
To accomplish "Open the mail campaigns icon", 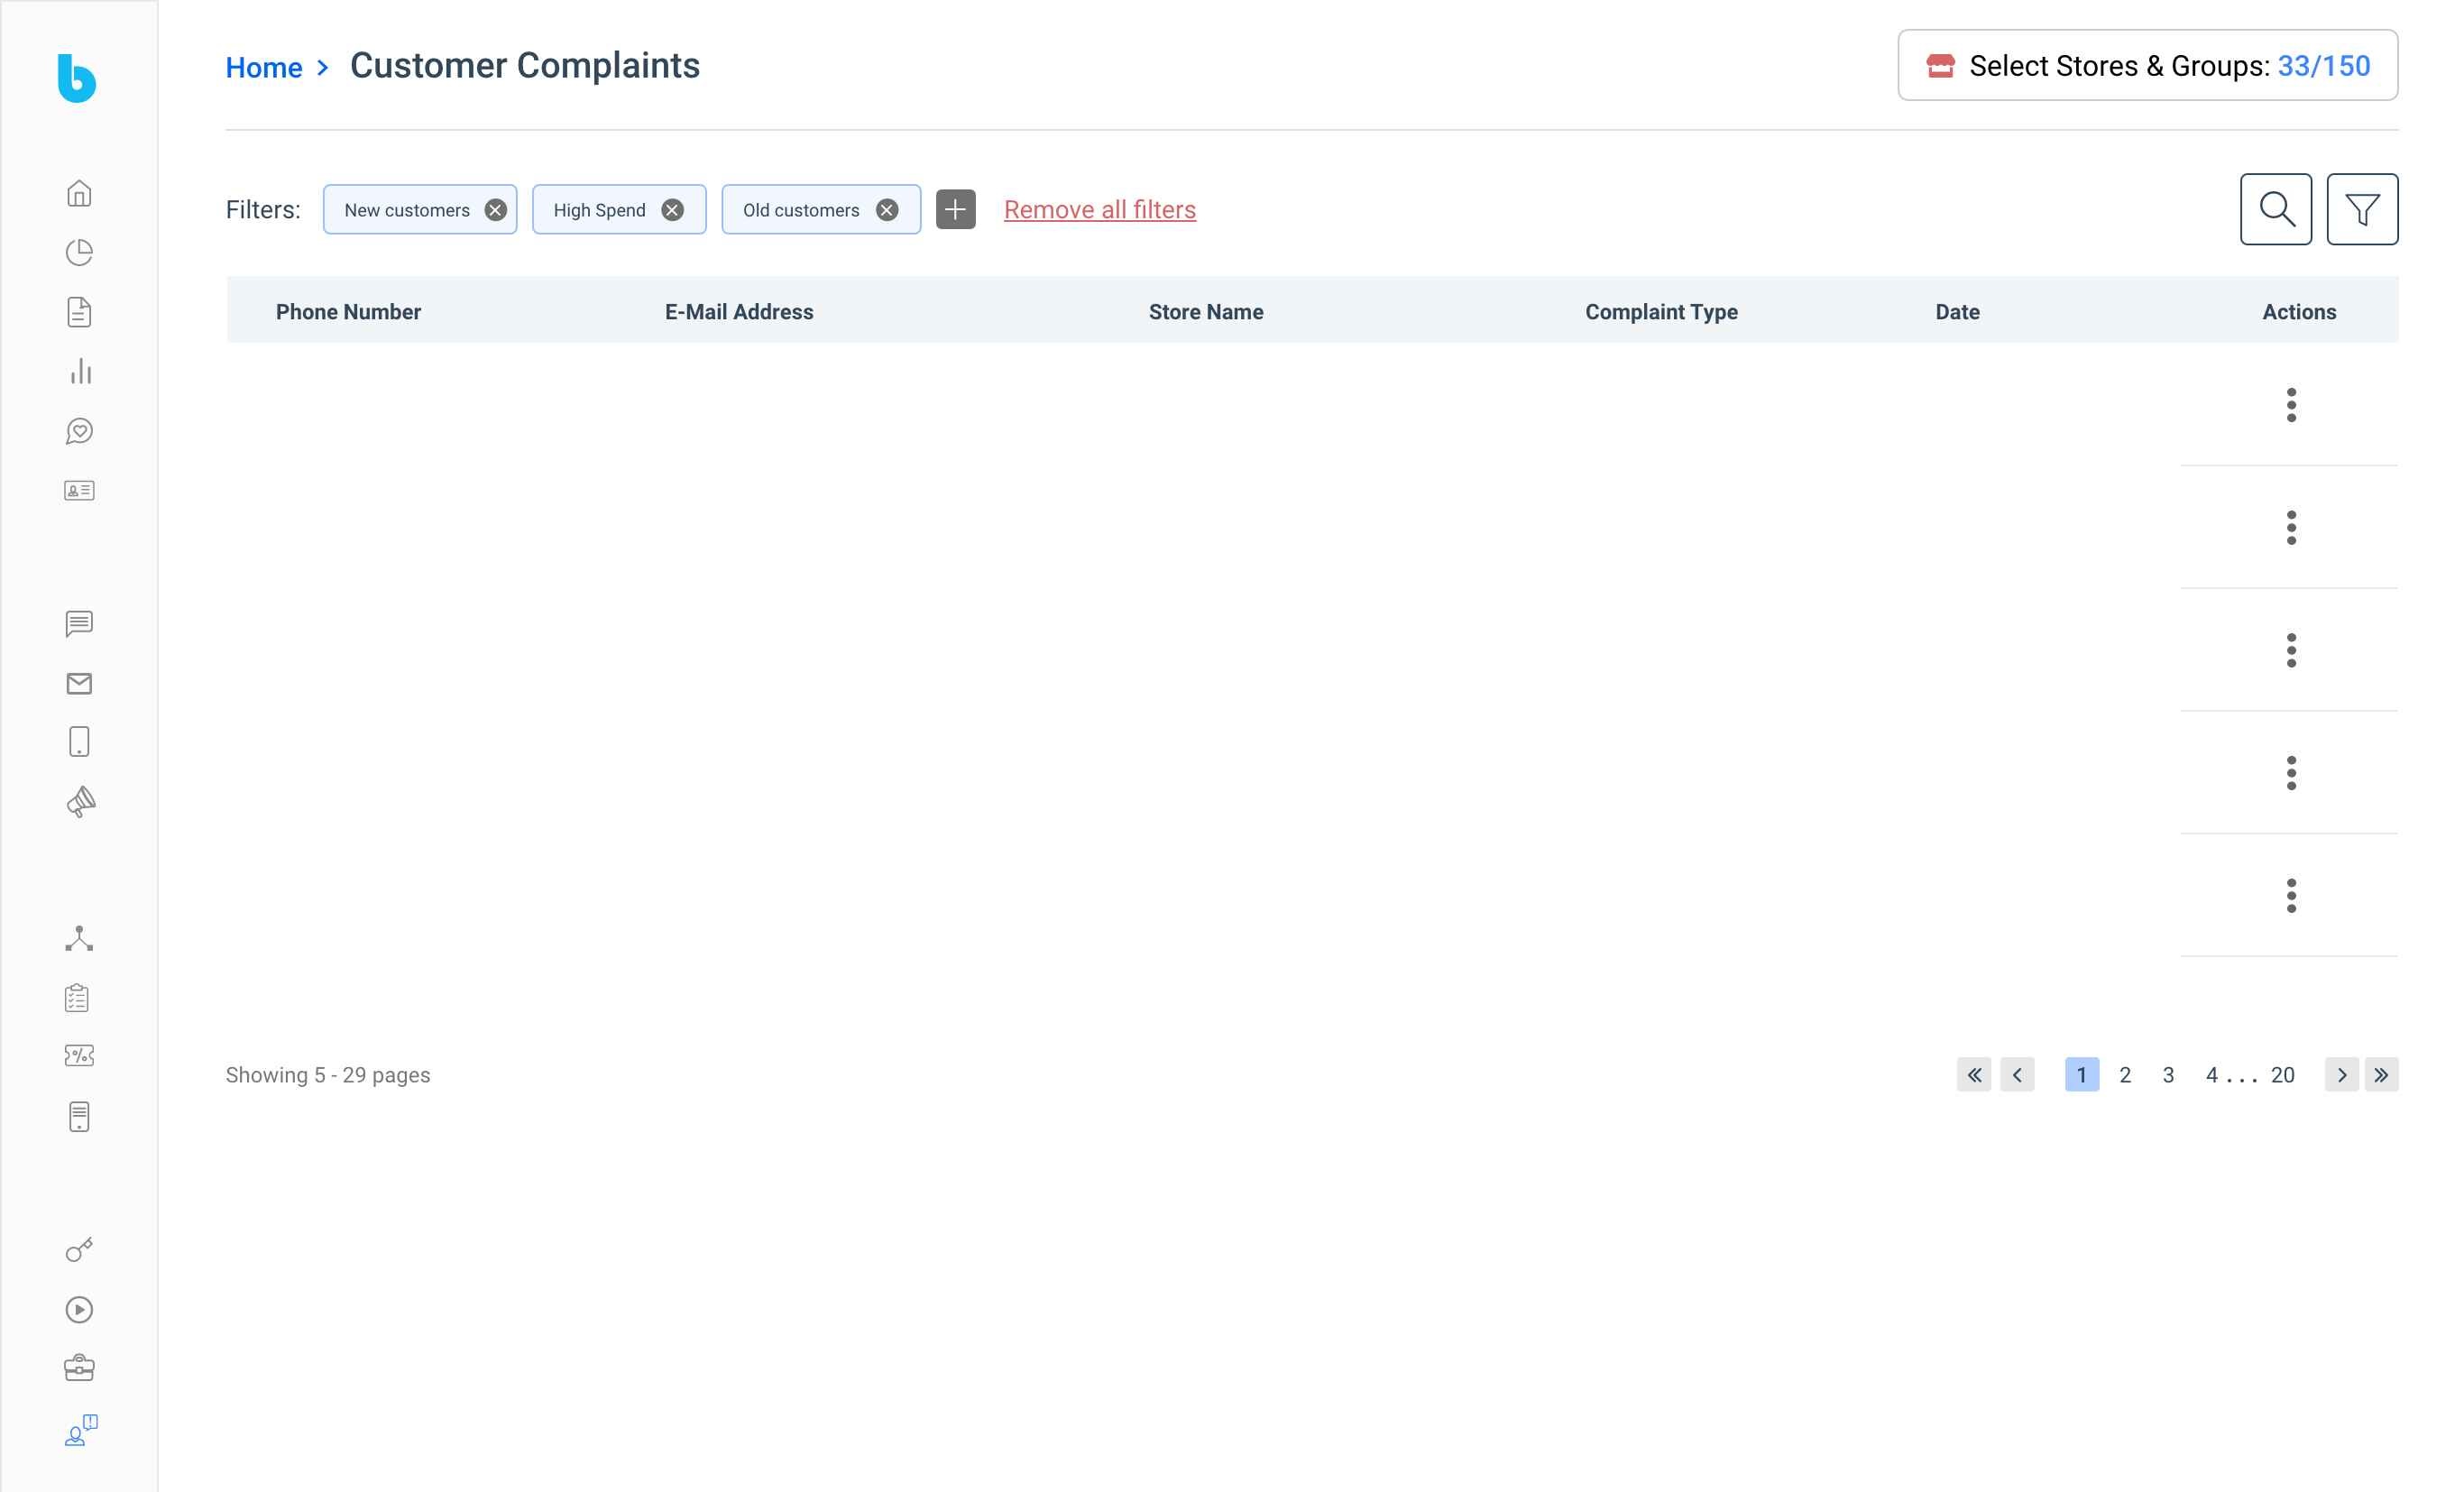I will pyautogui.click(x=79, y=684).
